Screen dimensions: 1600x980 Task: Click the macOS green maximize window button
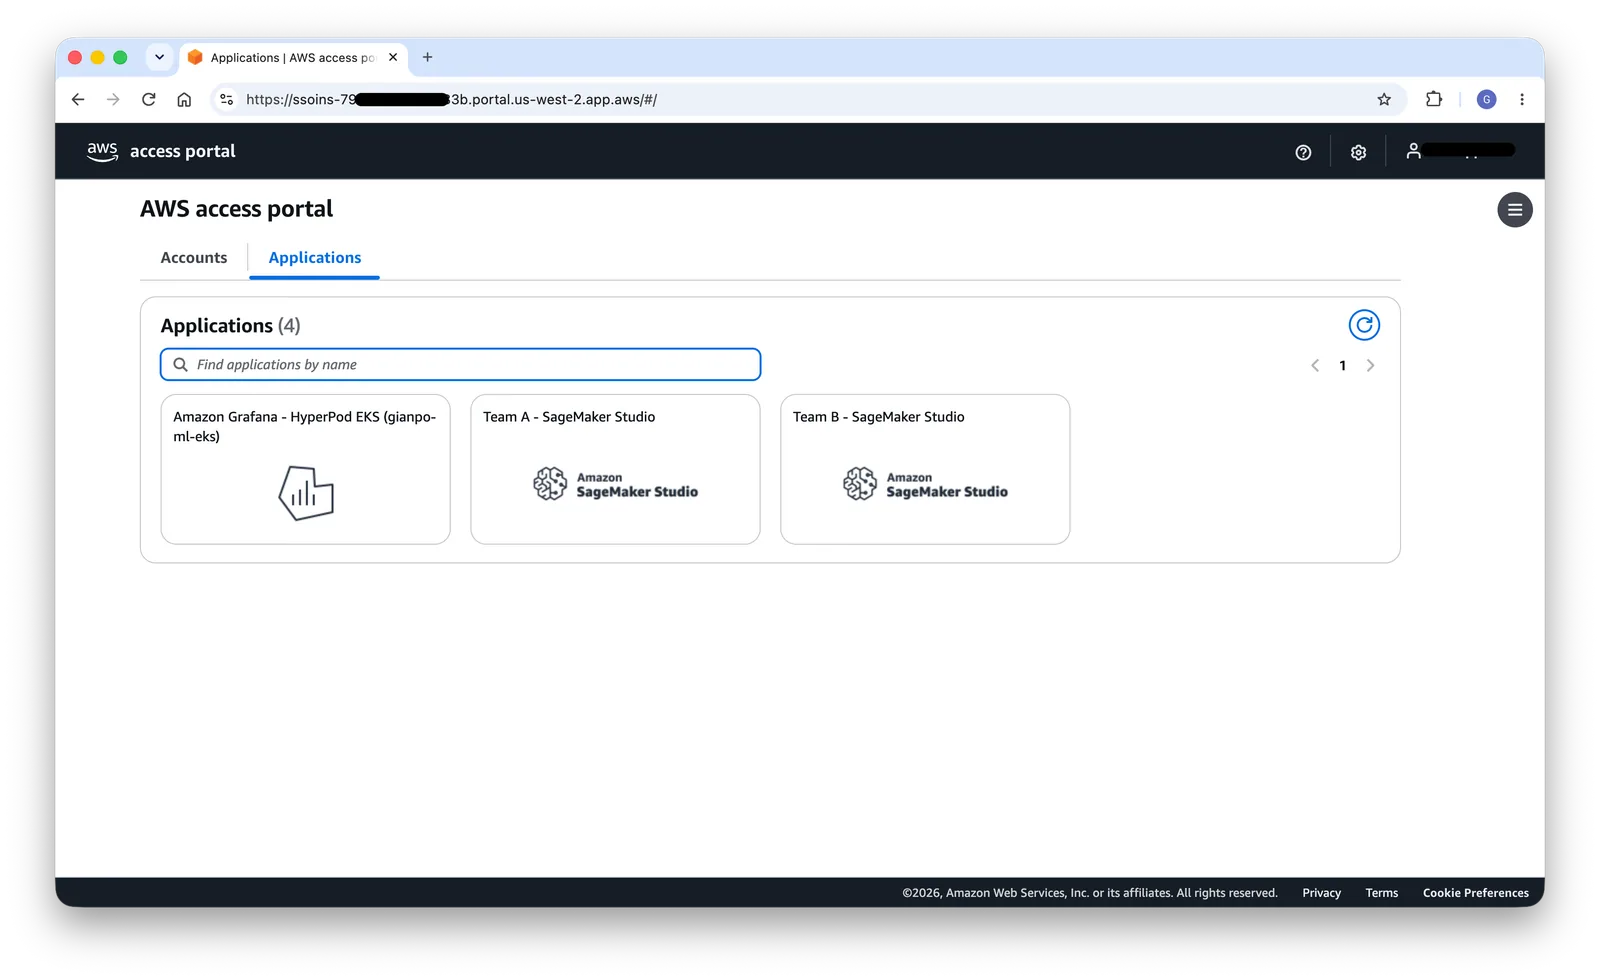coord(120,57)
